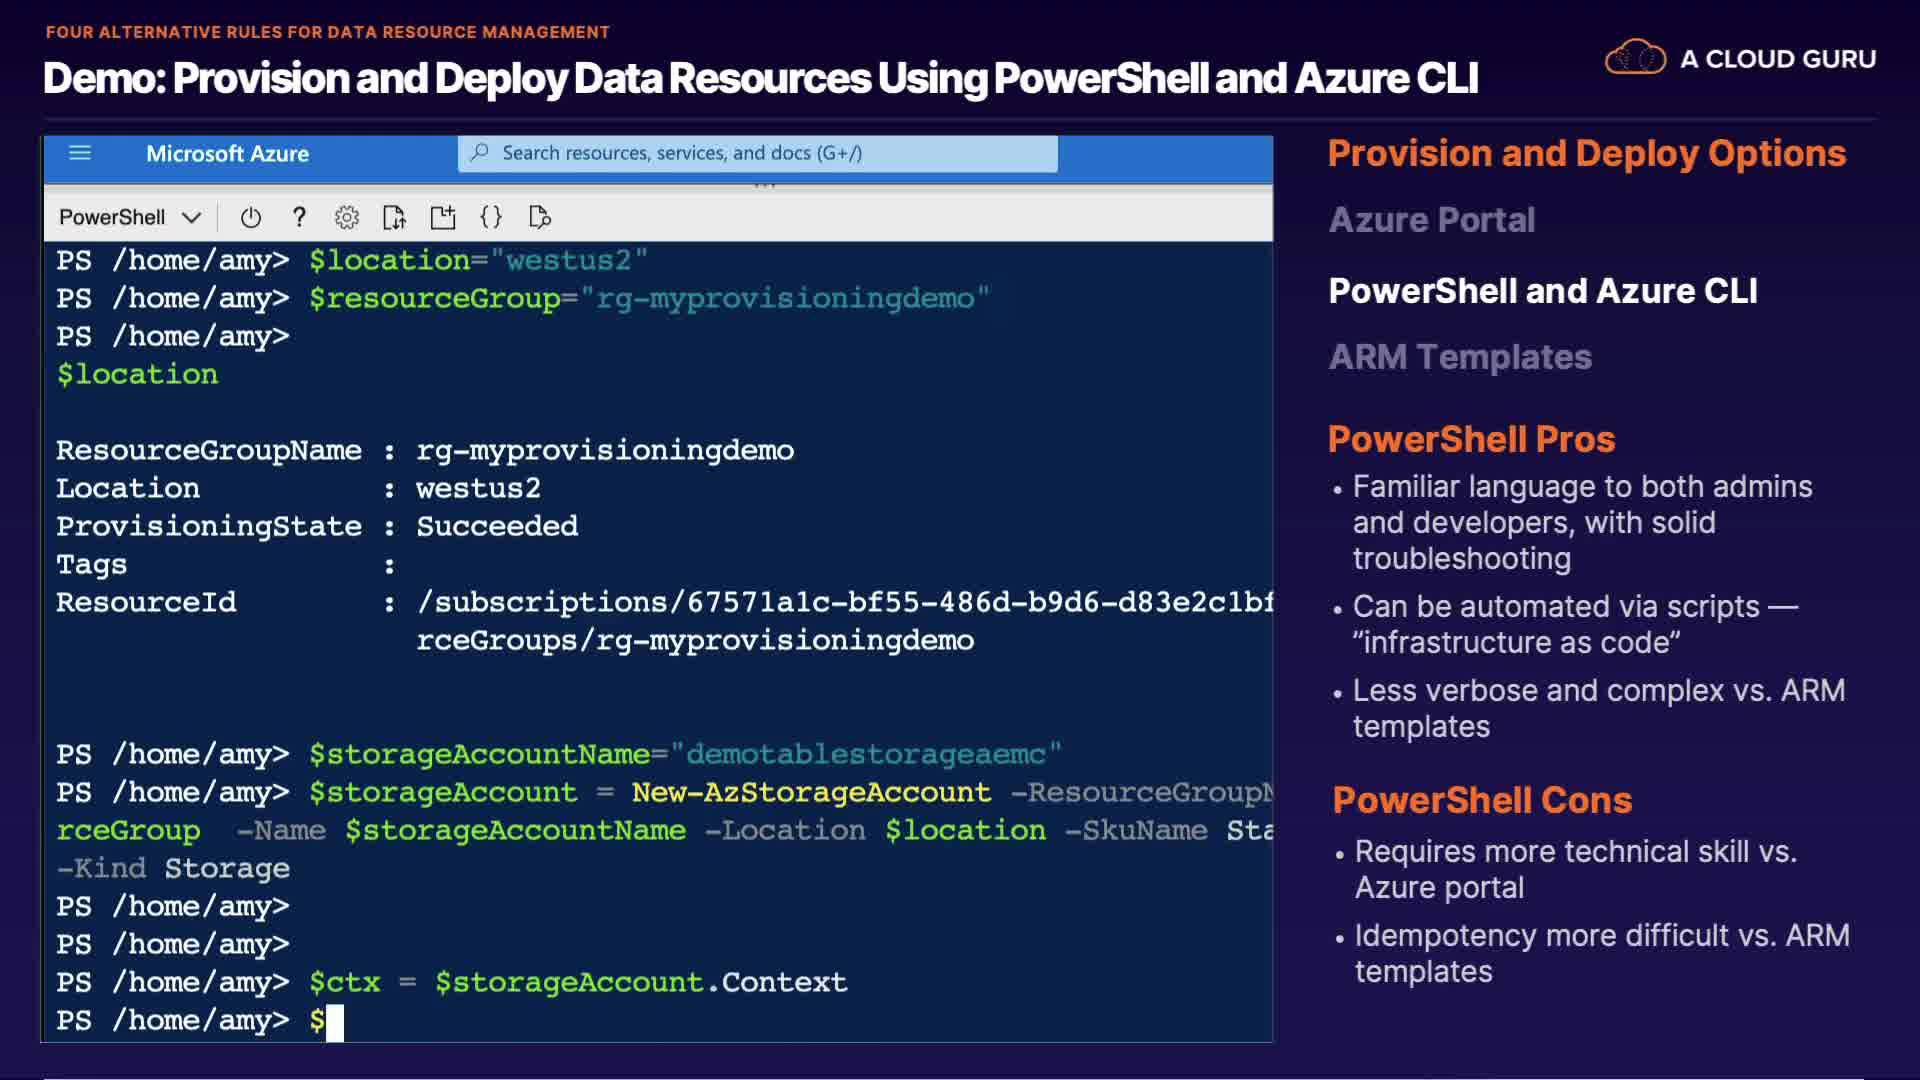The height and width of the screenshot is (1080, 1920).
Task: Open the Azure portal hamburger menu
Action: (80, 153)
